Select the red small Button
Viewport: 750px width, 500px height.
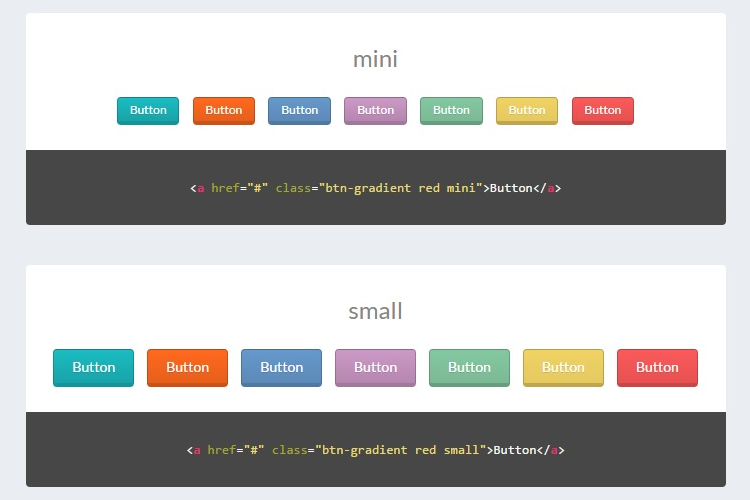tap(657, 367)
